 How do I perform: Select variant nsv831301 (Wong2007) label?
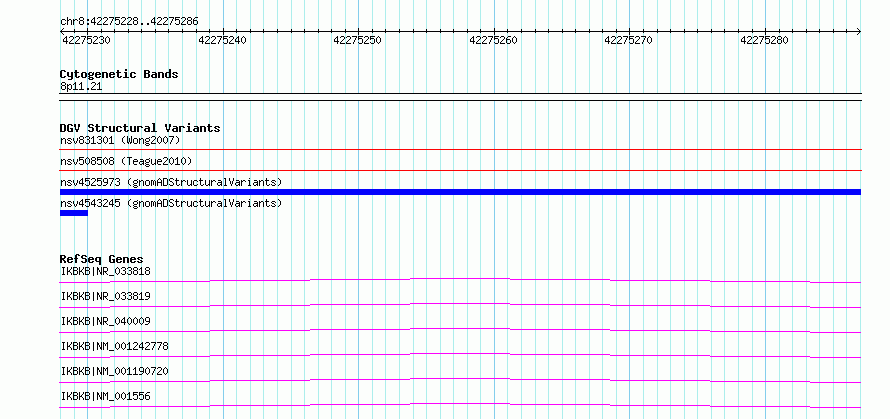point(120,140)
